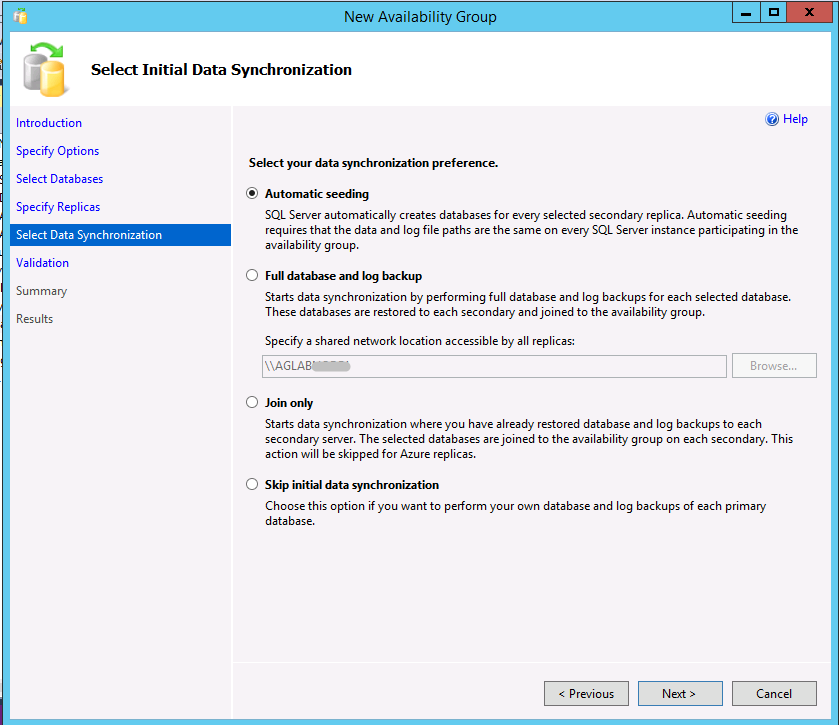Viewport: 839px width, 725px height.
Task: Click the database synchronization wizard header icon
Action: [x=41, y=68]
